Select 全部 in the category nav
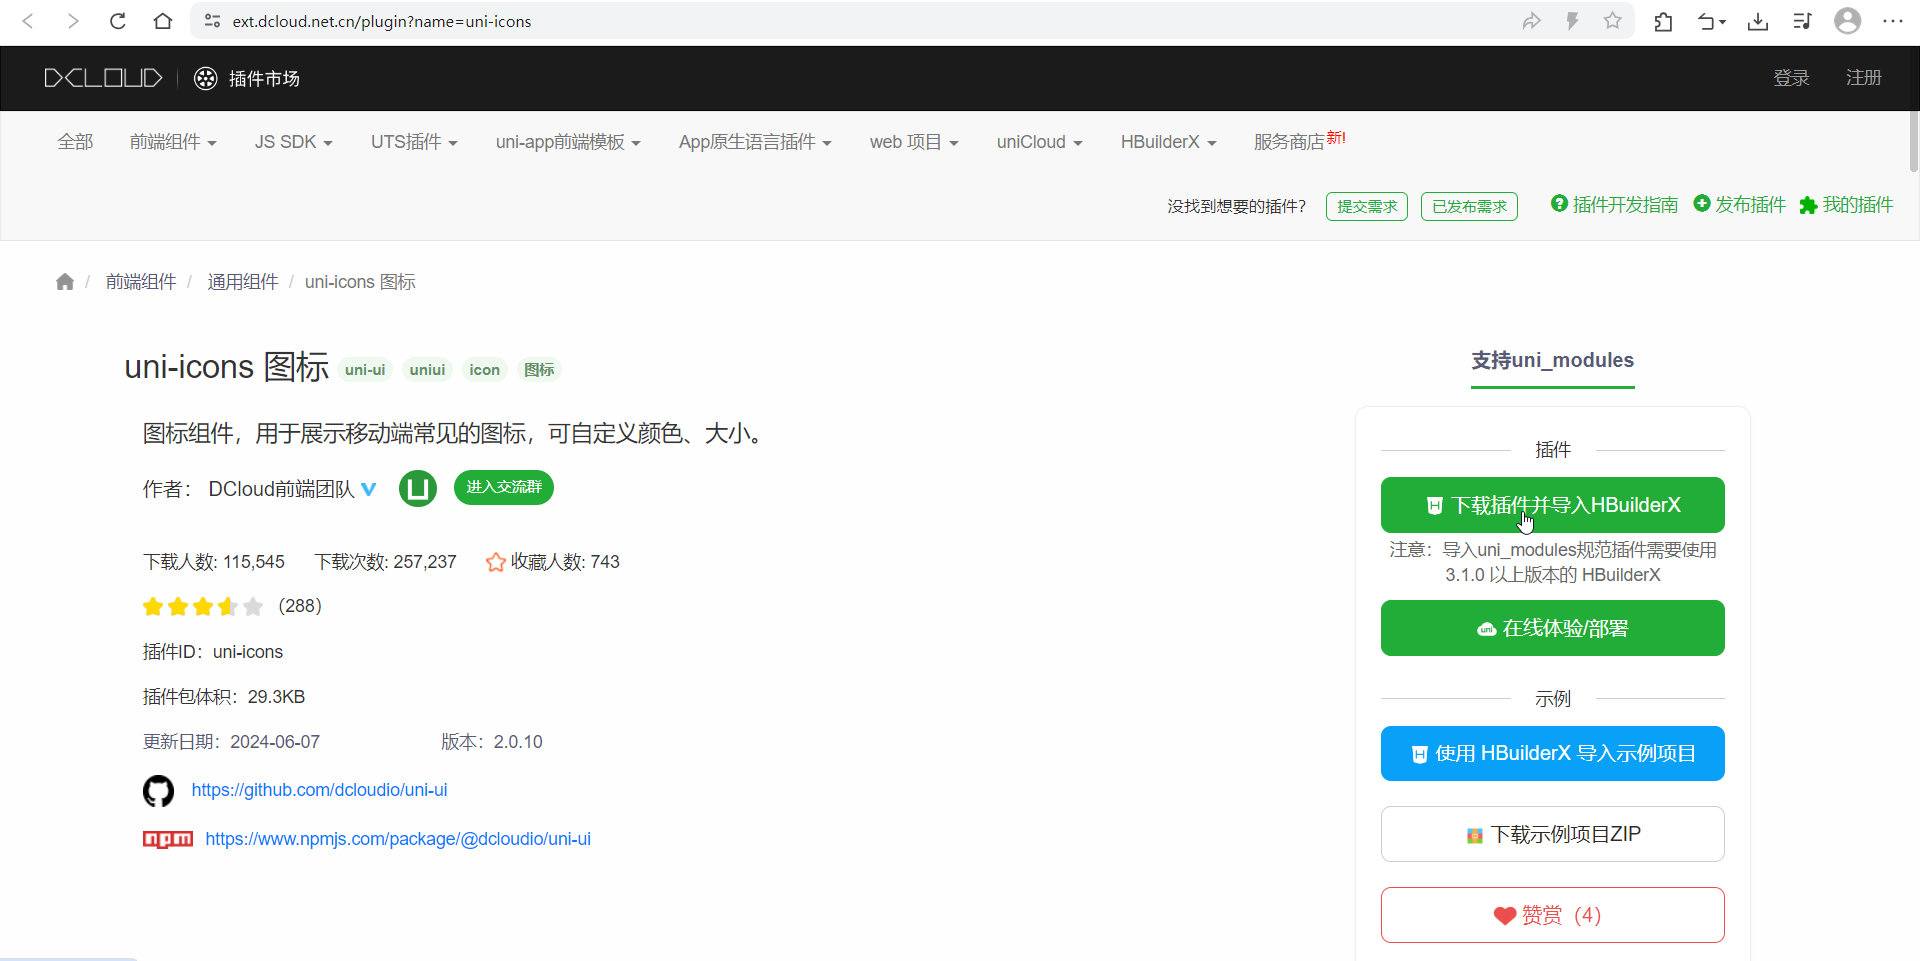Image resolution: width=1920 pixels, height=961 pixels. click(x=75, y=142)
